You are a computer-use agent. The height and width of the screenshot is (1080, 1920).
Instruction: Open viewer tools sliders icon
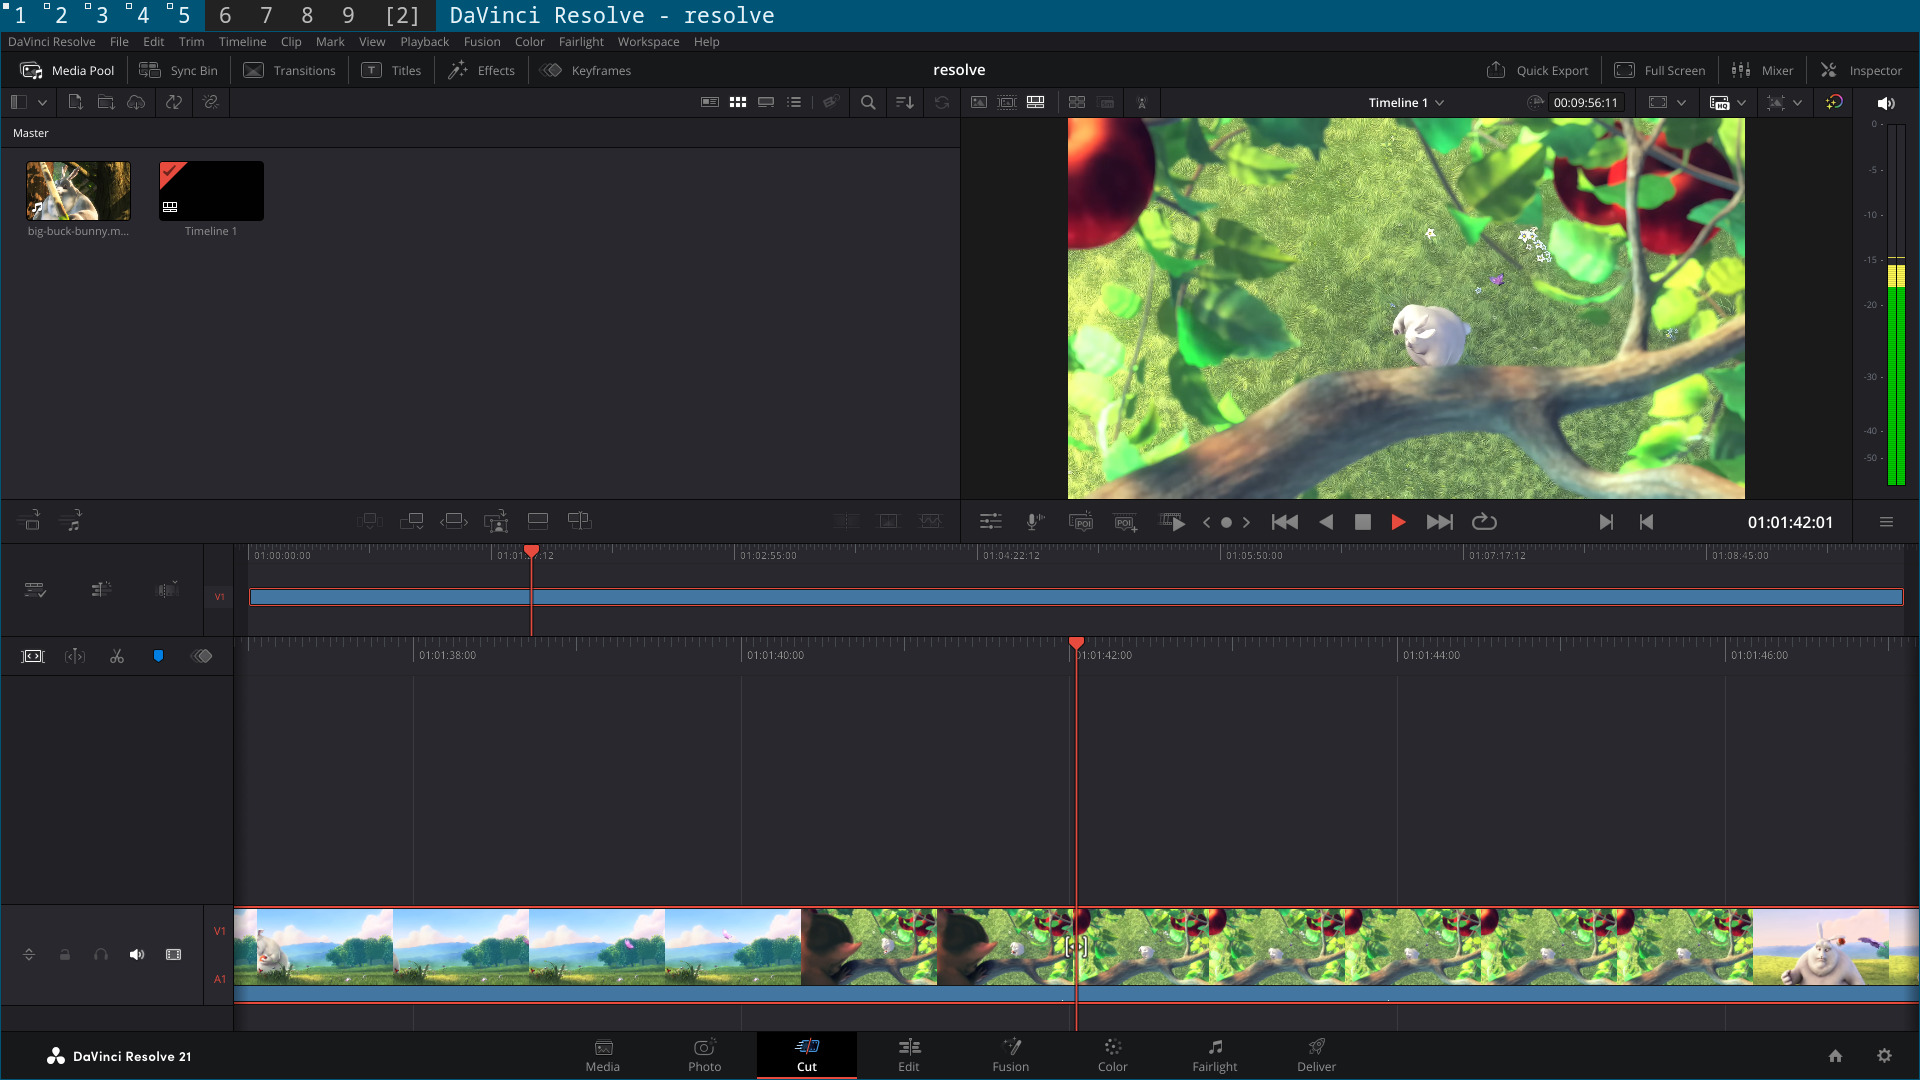coord(990,522)
